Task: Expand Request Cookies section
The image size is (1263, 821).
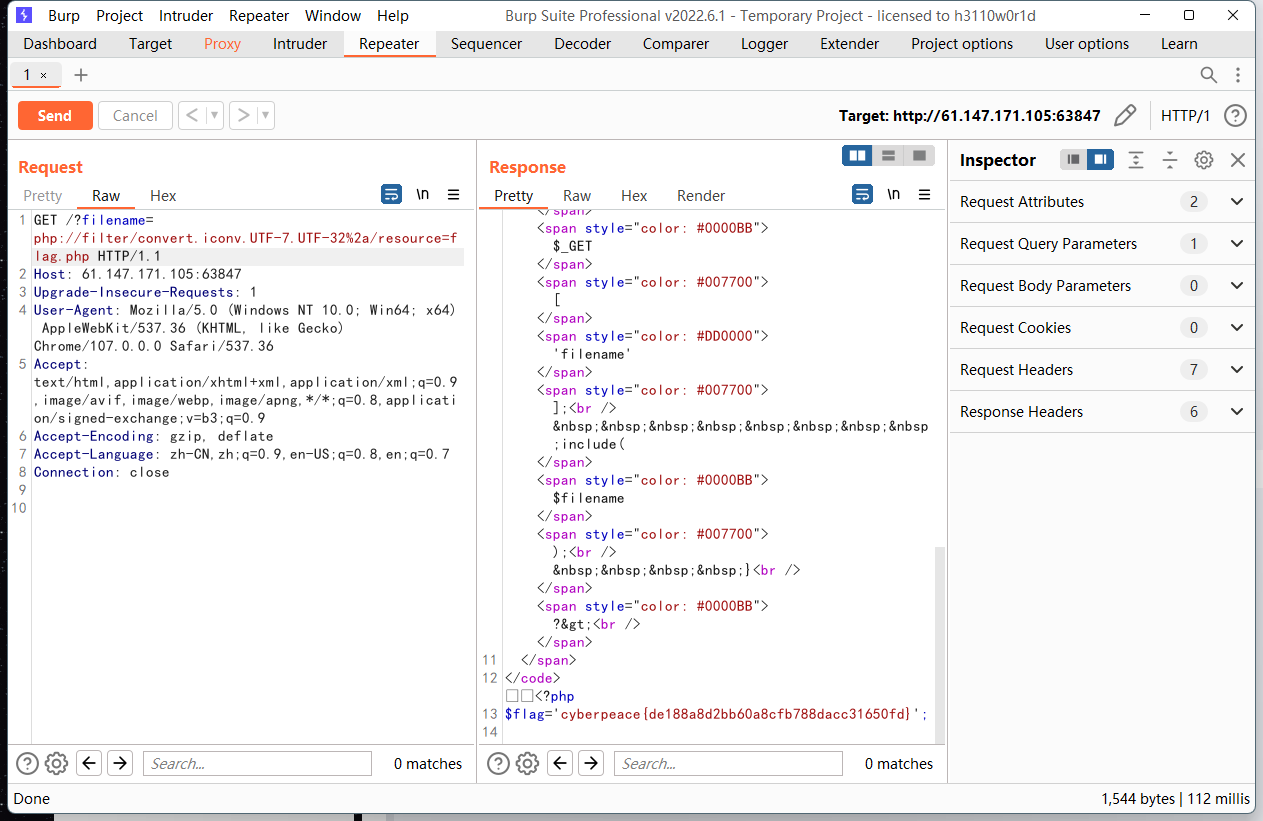Action: [1102, 328]
